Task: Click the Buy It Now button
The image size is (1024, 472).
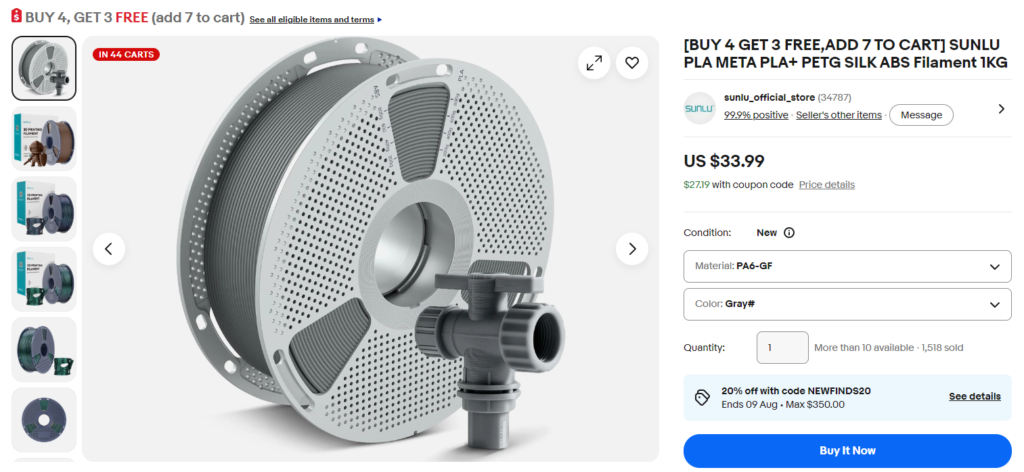Action: click(847, 450)
